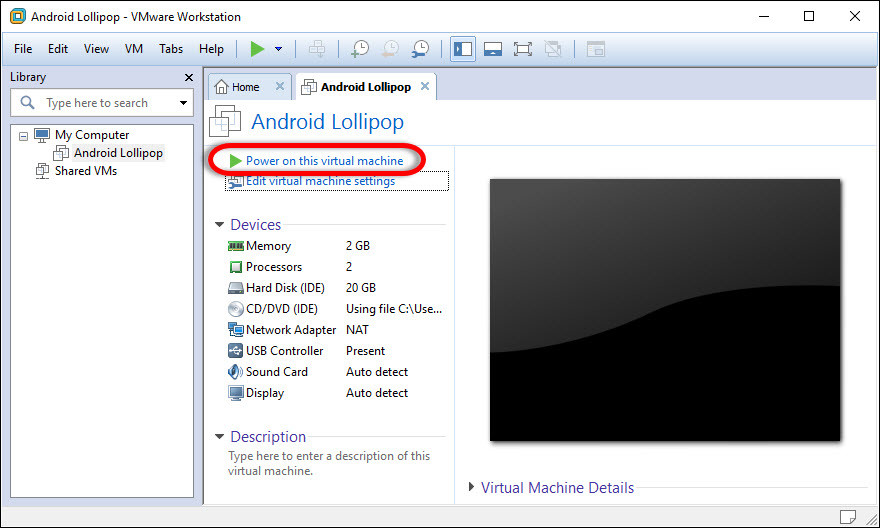Switch to the Home tab
The height and width of the screenshot is (528, 880).
click(x=246, y=87)
